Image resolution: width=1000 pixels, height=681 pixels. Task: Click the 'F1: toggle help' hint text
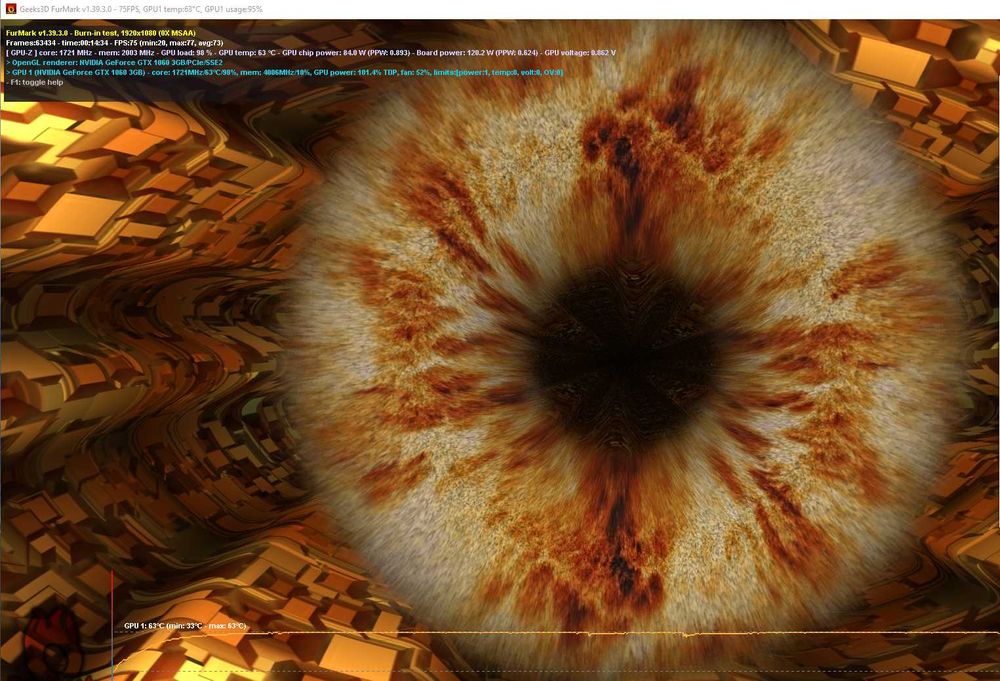tap(34, 82)
